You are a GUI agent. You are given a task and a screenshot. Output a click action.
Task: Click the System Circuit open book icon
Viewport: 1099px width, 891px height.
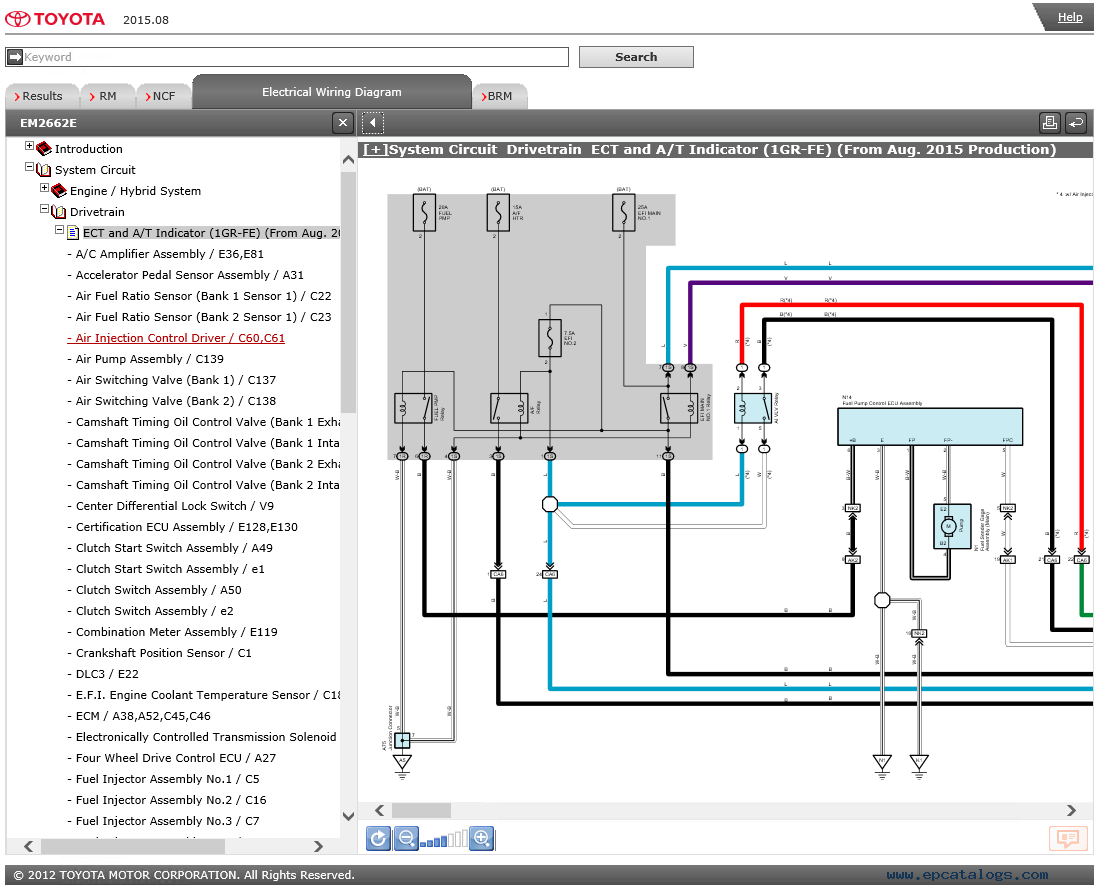pos(43,170)
